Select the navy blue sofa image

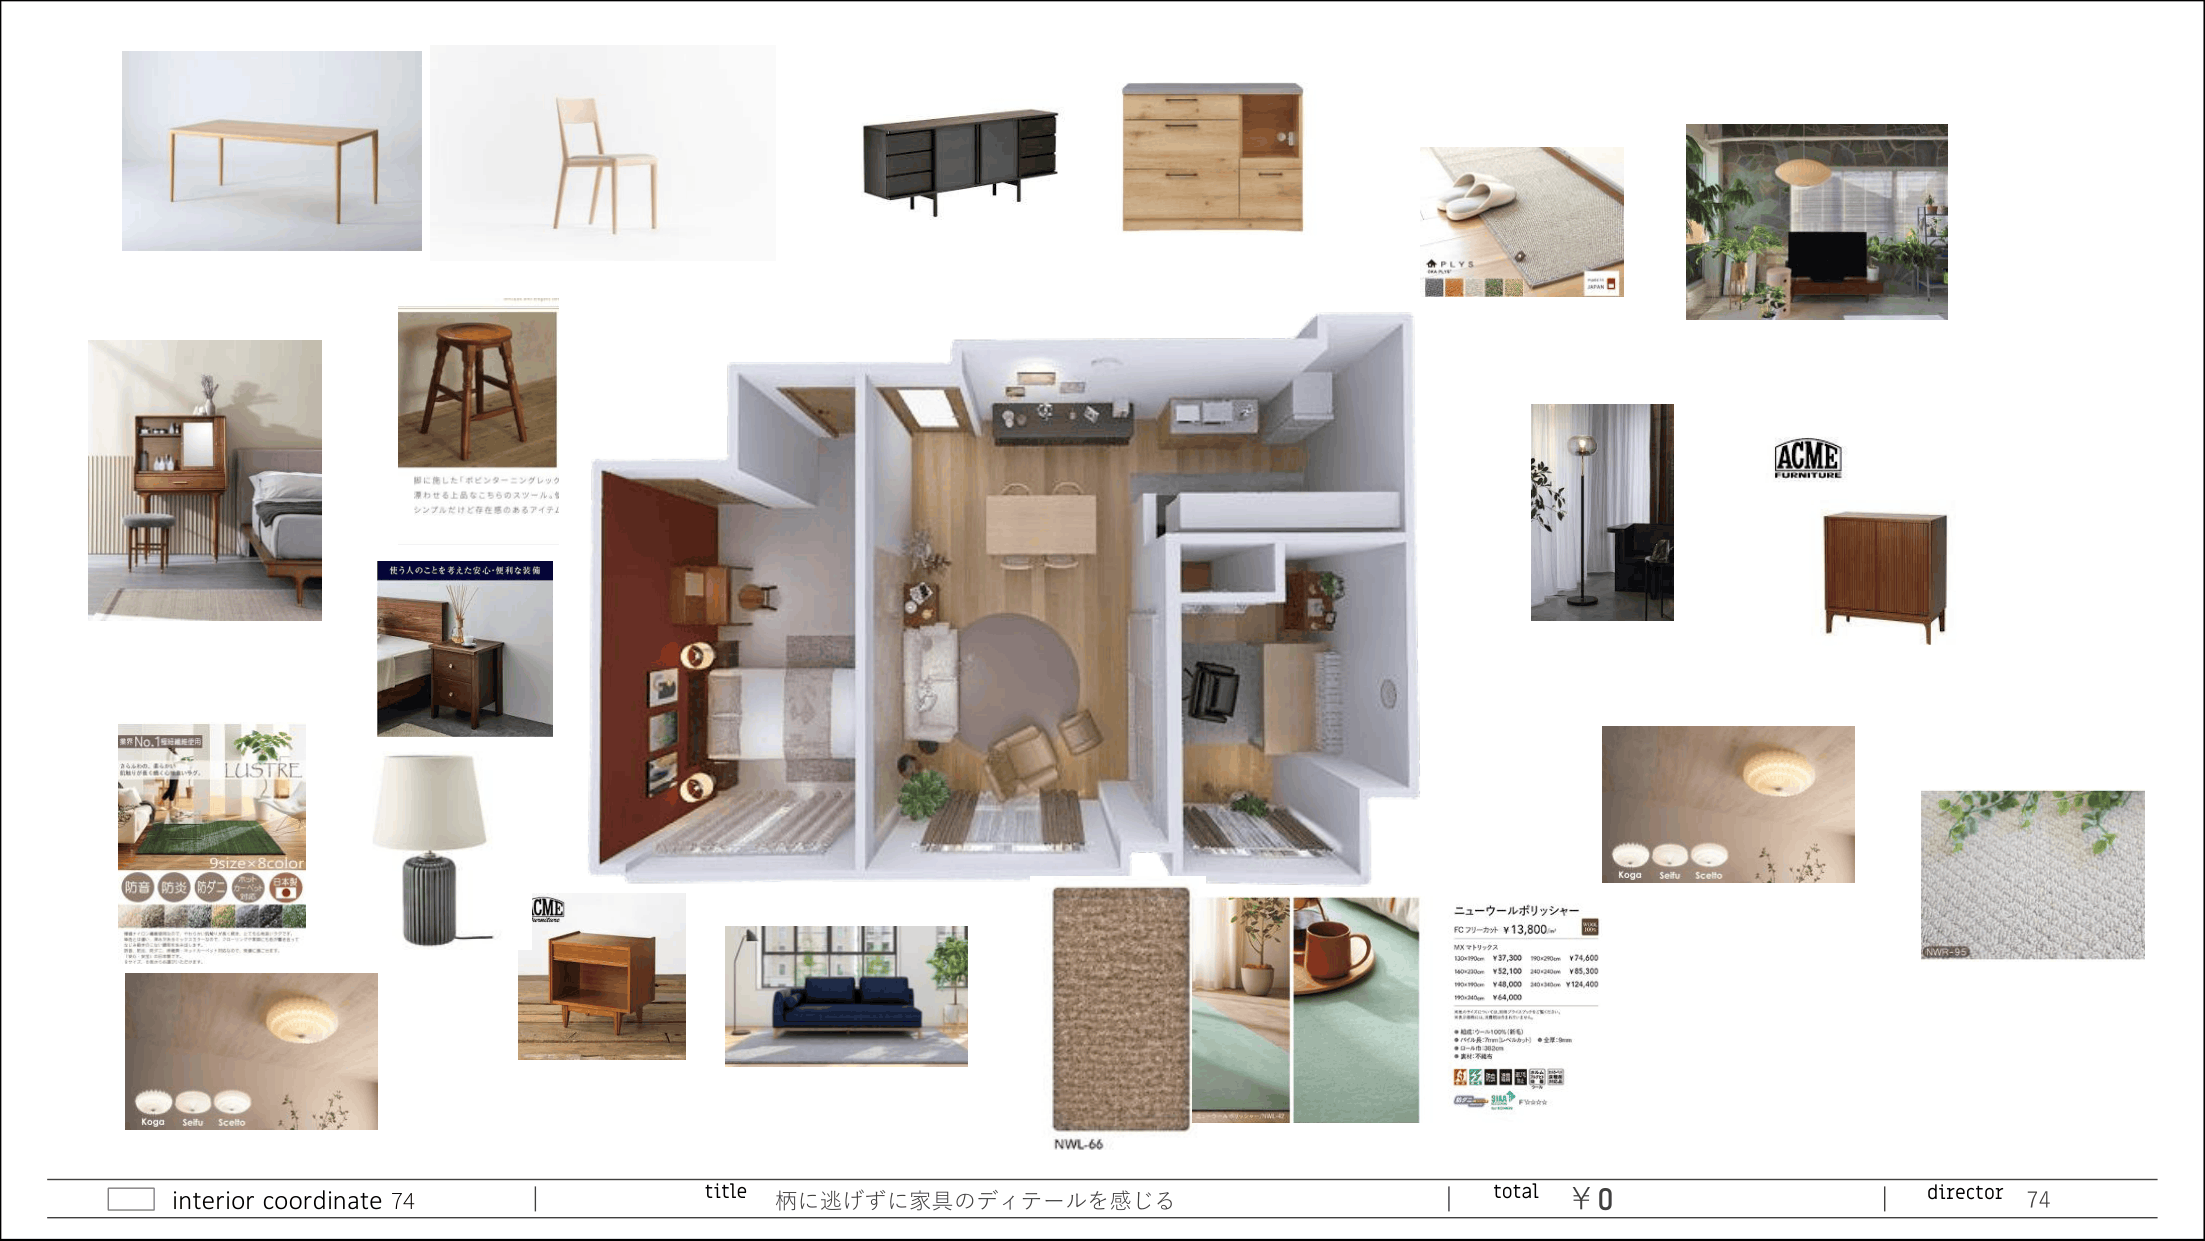[846, 996]
